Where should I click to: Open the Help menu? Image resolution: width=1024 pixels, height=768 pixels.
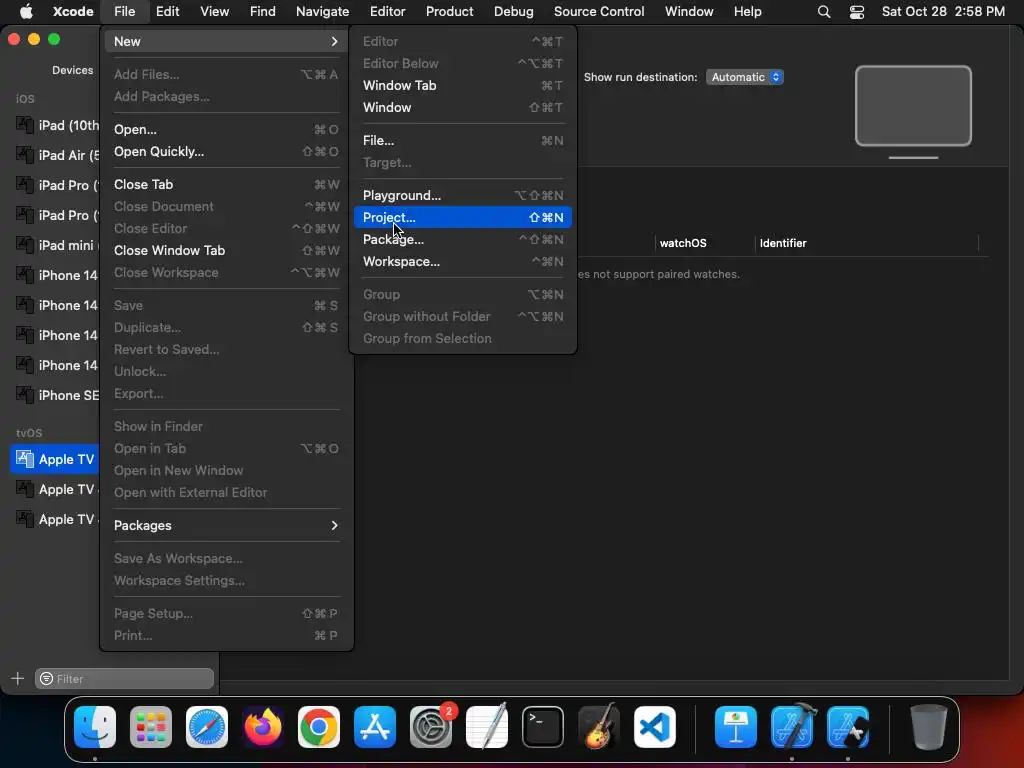pyautogui.click(x=748, y=12)
